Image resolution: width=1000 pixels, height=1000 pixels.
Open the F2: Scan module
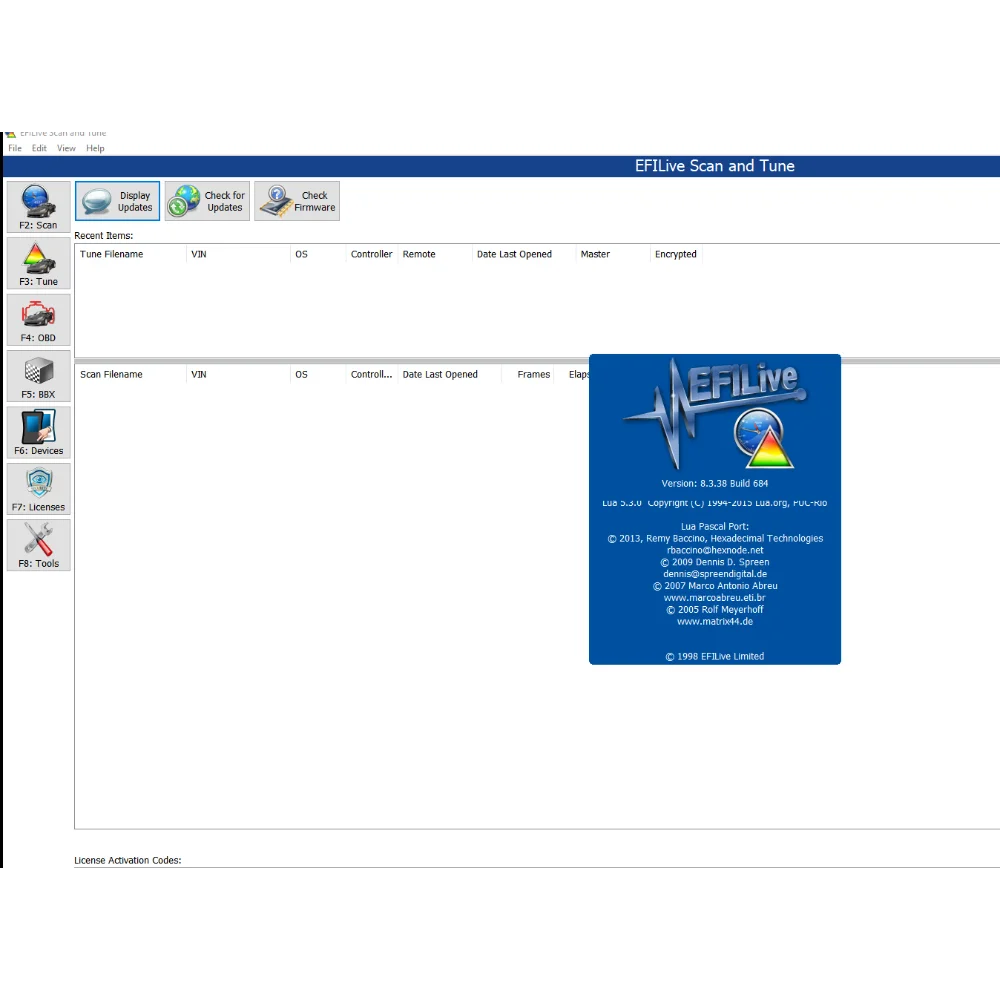click(x=37, y=206)
